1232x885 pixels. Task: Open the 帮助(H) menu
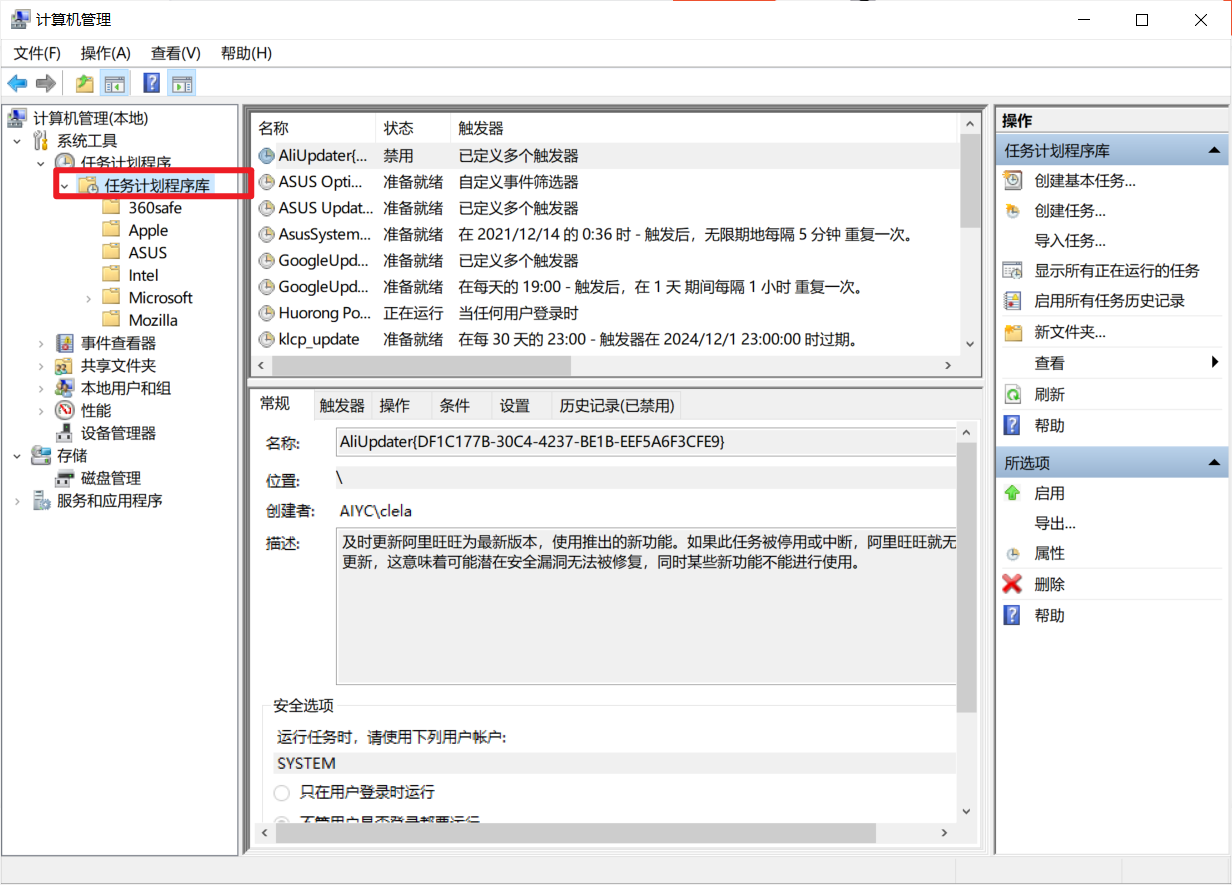(246, 53)
